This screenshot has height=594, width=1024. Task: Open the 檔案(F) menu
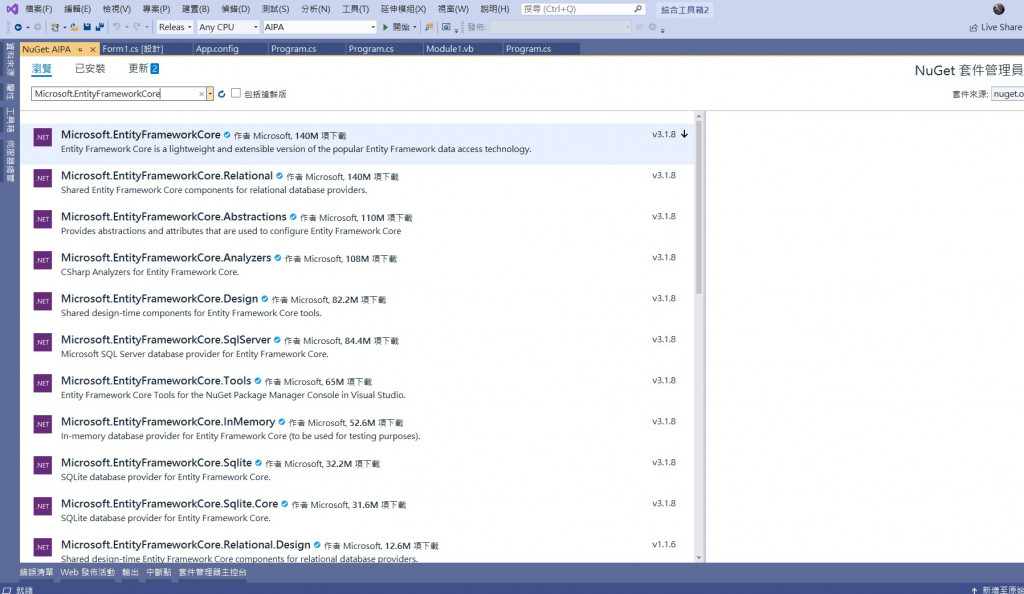(39, 9)
